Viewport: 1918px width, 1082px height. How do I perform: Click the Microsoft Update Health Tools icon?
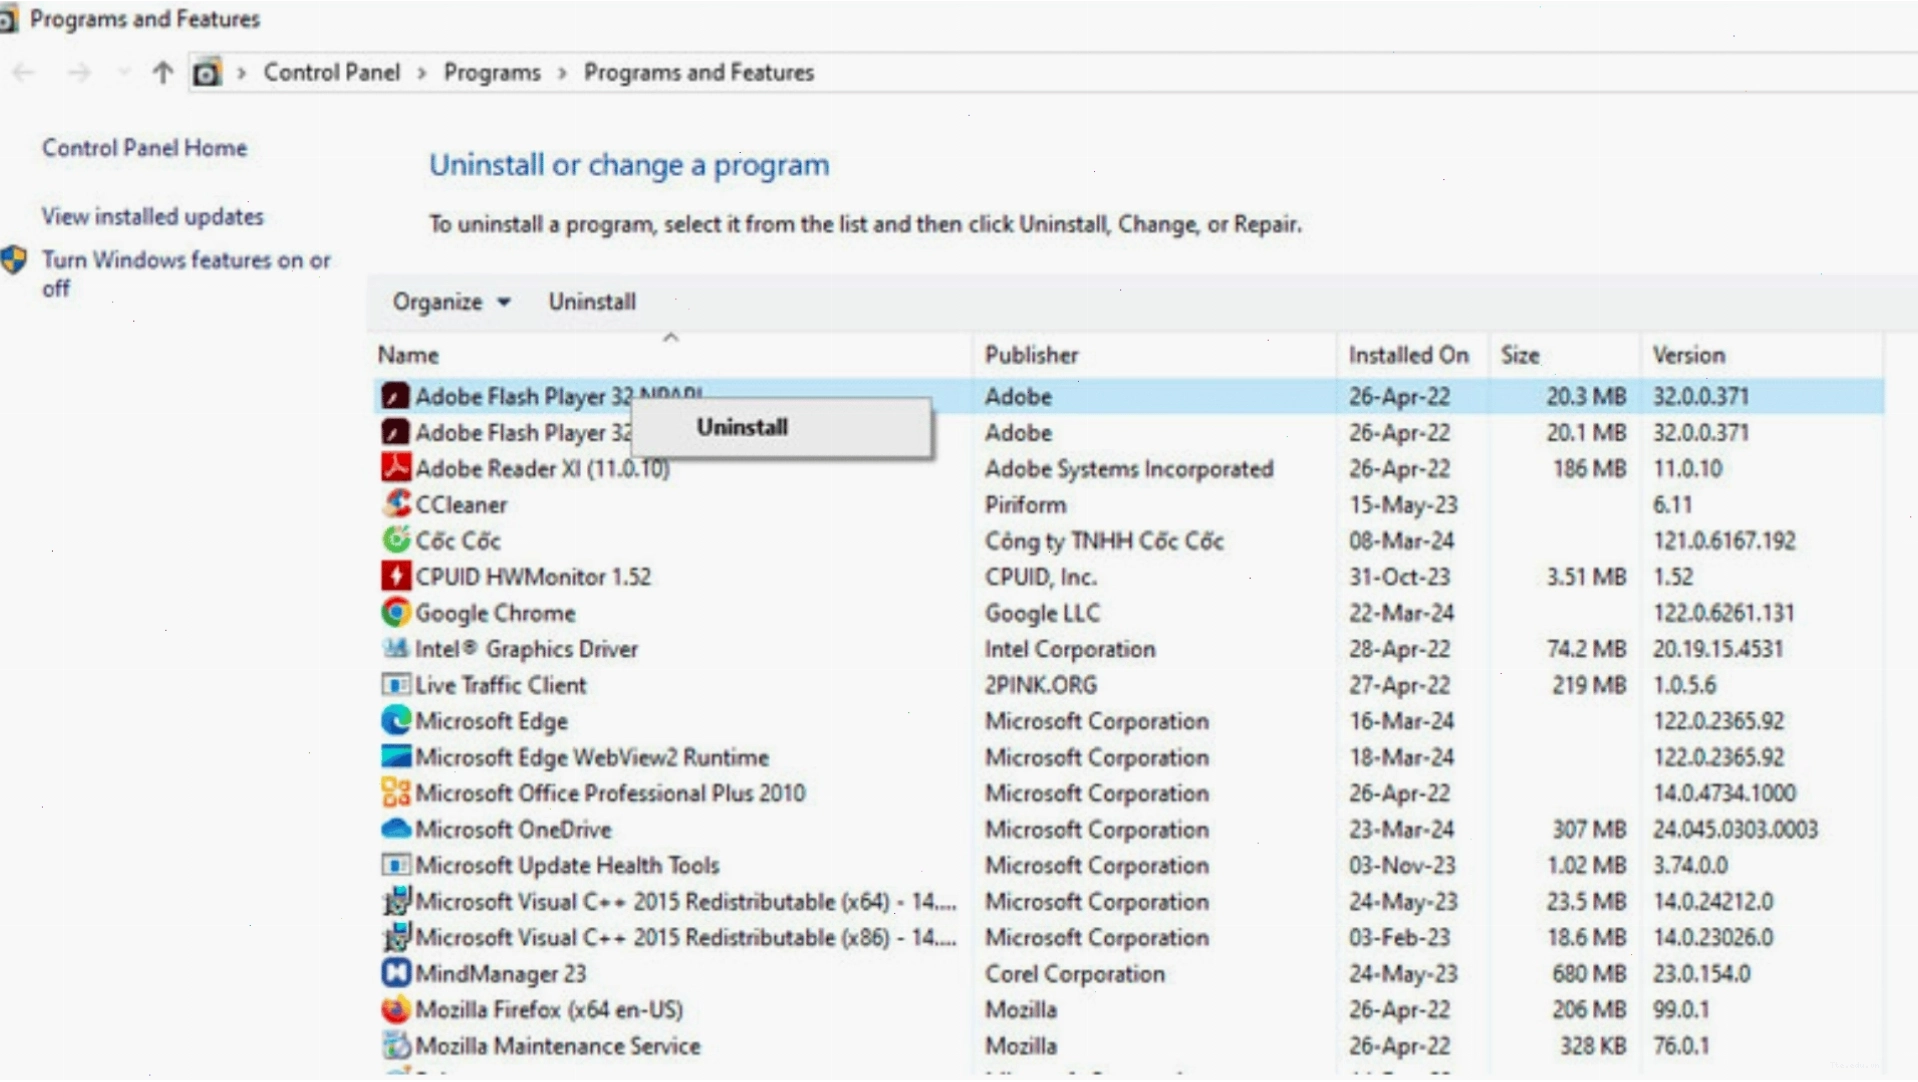pyautogui.click(x=395, y=865)
